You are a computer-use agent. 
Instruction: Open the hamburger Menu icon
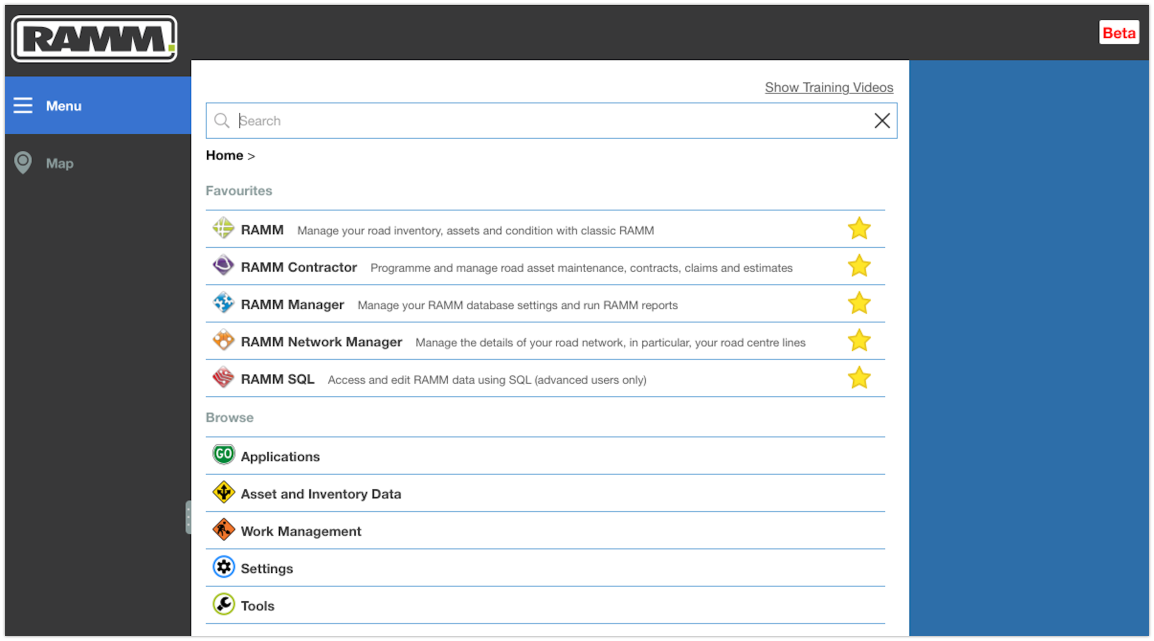click(23, 105)
